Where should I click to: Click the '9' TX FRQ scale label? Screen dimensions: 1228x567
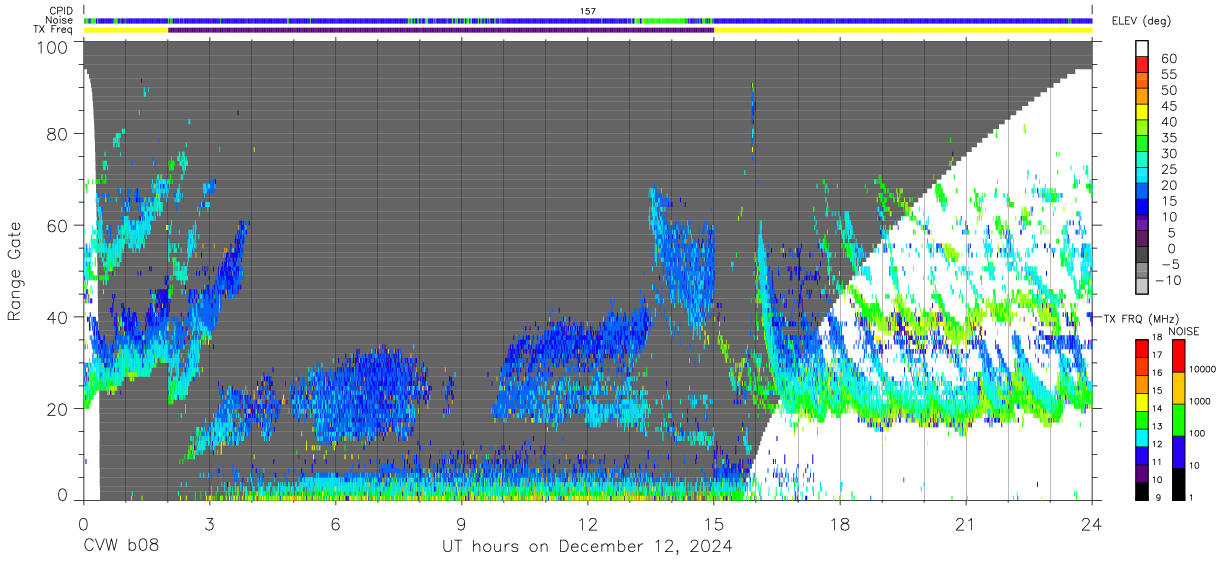point(1159,497)
